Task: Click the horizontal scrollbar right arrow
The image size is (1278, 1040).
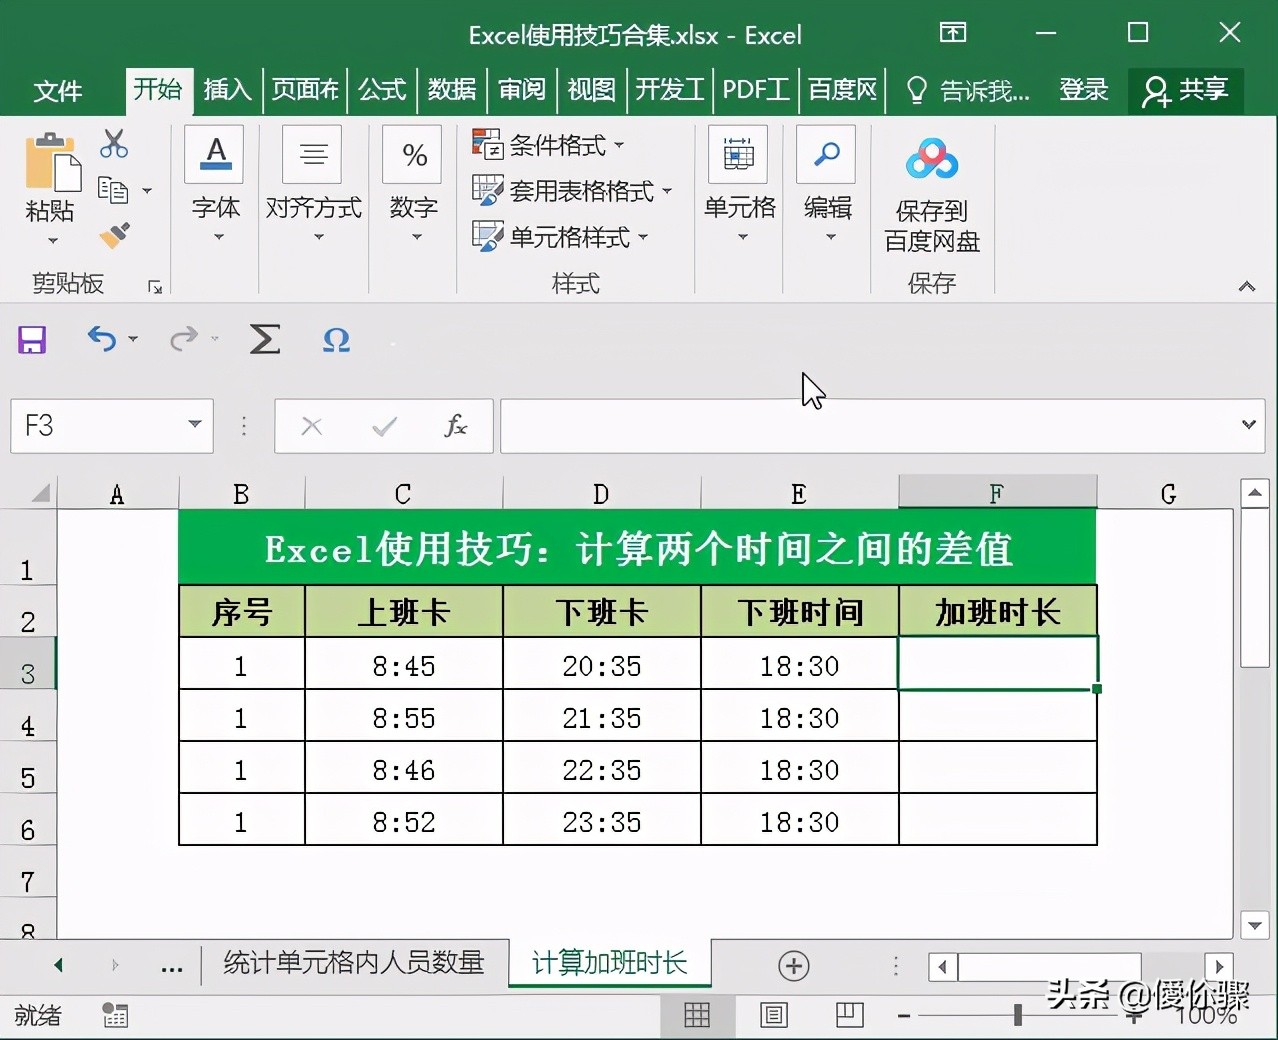Action: [1219, 967]
